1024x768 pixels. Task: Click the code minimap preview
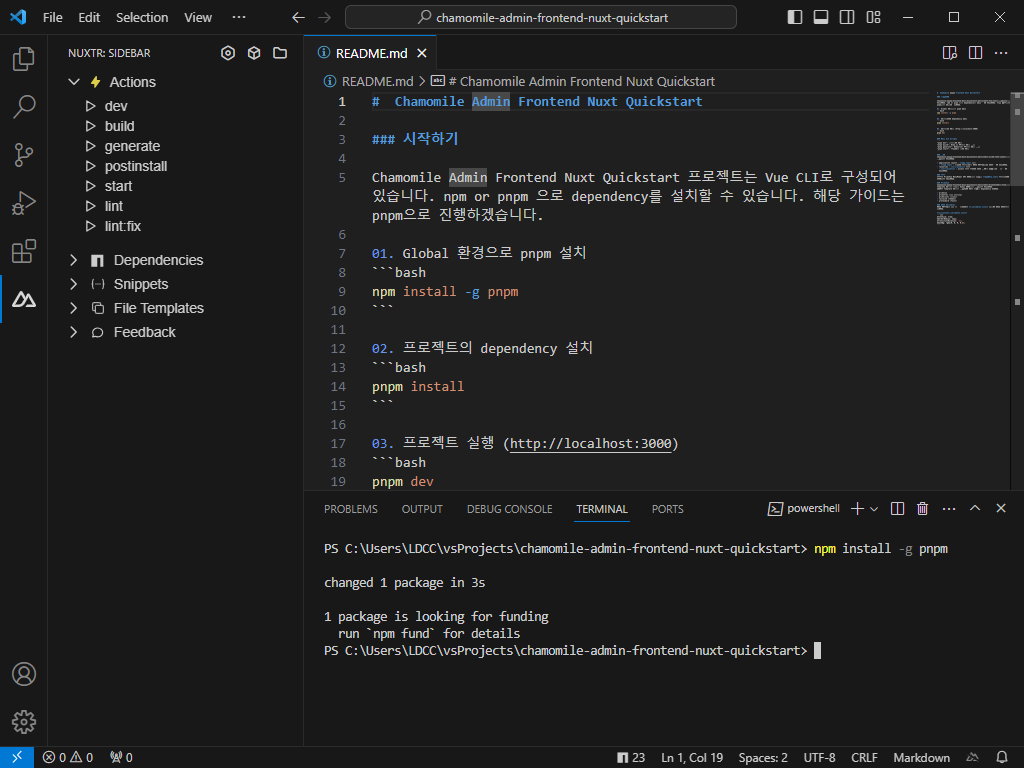click(973, 160)
